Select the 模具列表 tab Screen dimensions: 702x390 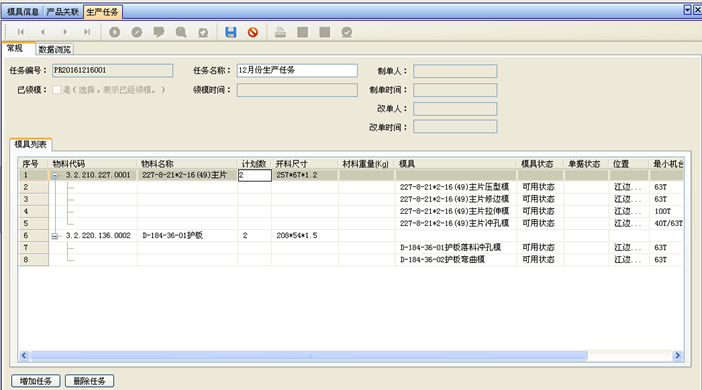30,144
